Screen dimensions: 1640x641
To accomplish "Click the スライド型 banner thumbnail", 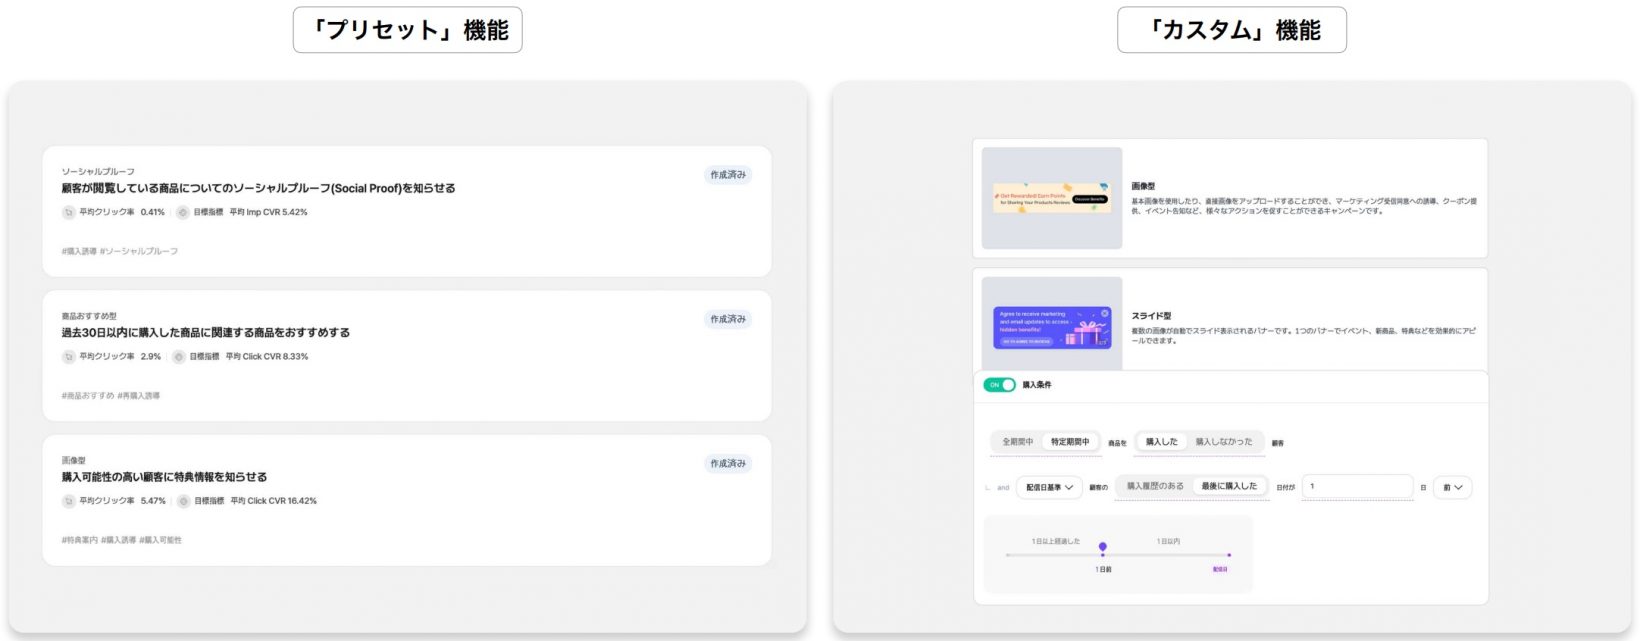I will click(x=1052, y=324).
